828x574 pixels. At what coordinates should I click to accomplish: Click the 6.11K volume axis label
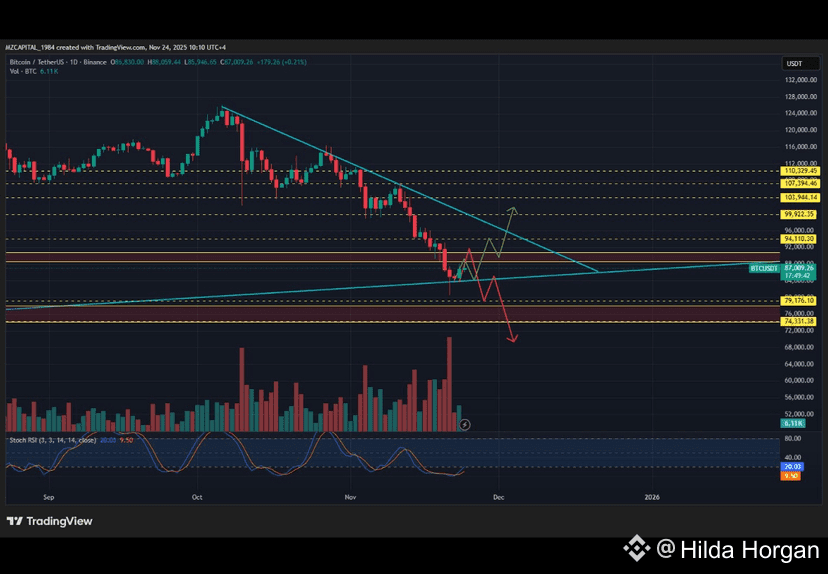pos(793,423)
